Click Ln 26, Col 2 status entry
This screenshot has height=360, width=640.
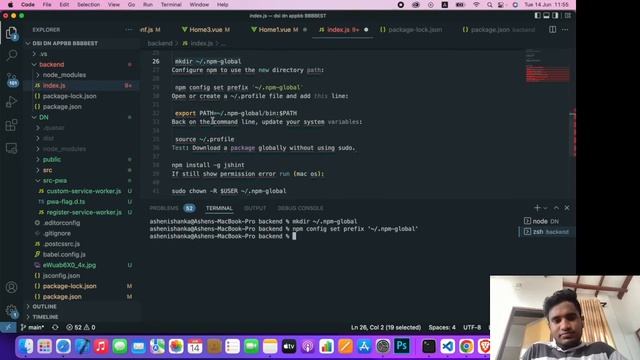tap(386, 327)
